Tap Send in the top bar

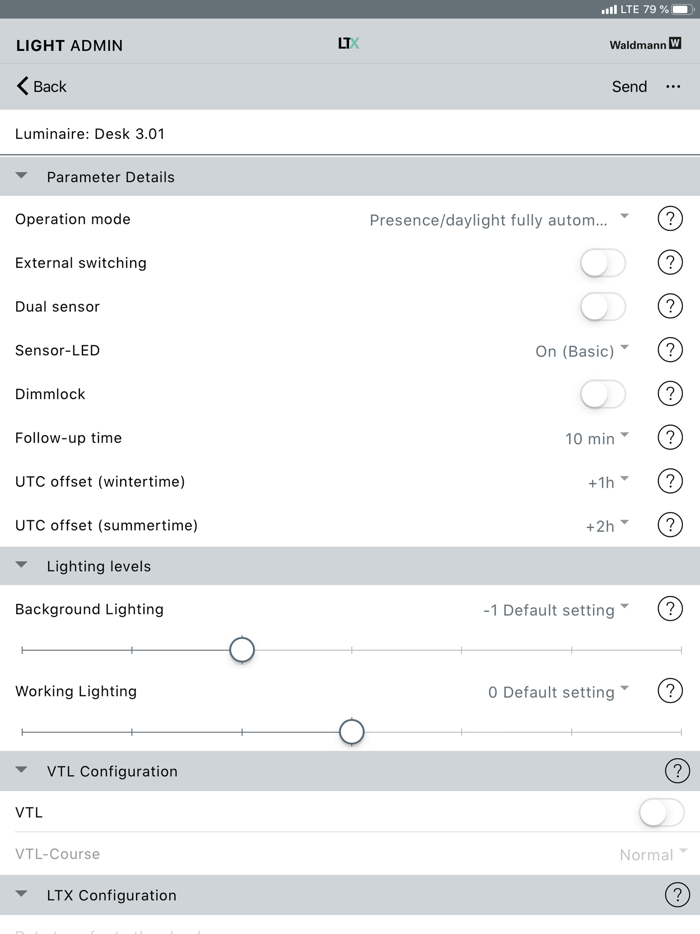point(629,87)
